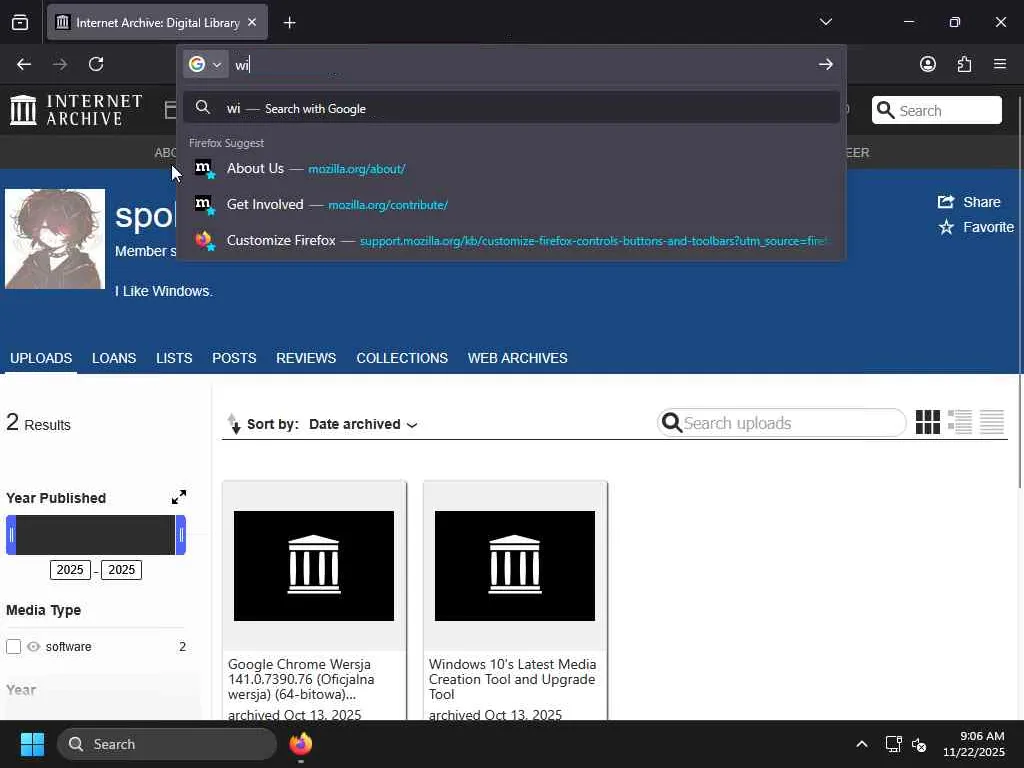1024x768 pixels.
Task: Go back to the previous page
Action: tap(24, 64)
